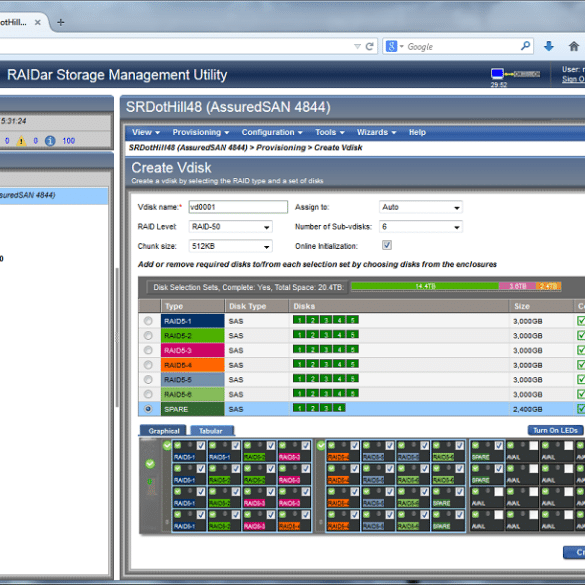Image resolution: width=585 pixels, height=585 pixels.
Task: Click the second enclosure's green status check
Action: point(320,445)
